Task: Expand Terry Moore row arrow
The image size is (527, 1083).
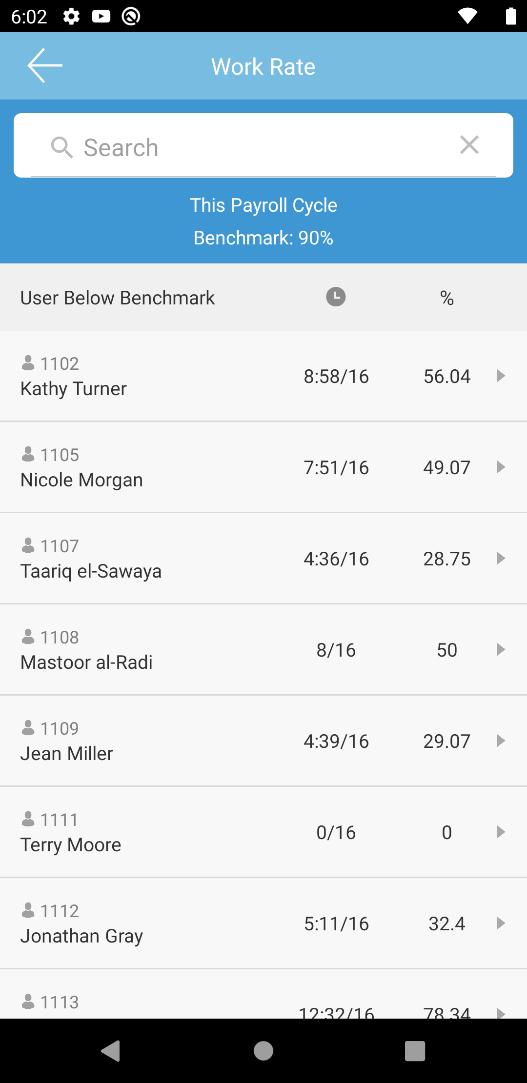Action: pos(501,832)
